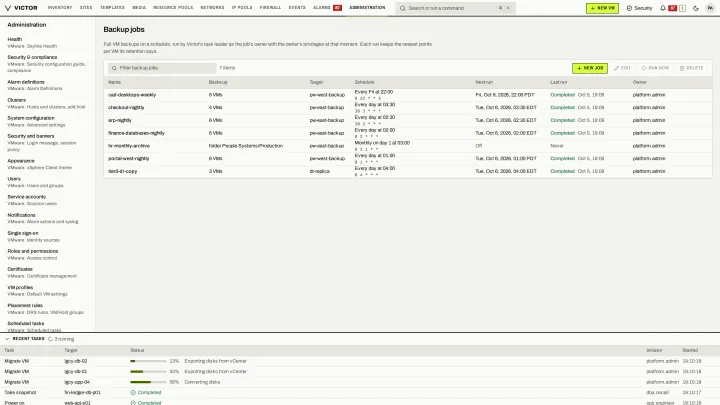
Task: Select the checkout-nightly job row
Action: [408, 107]
